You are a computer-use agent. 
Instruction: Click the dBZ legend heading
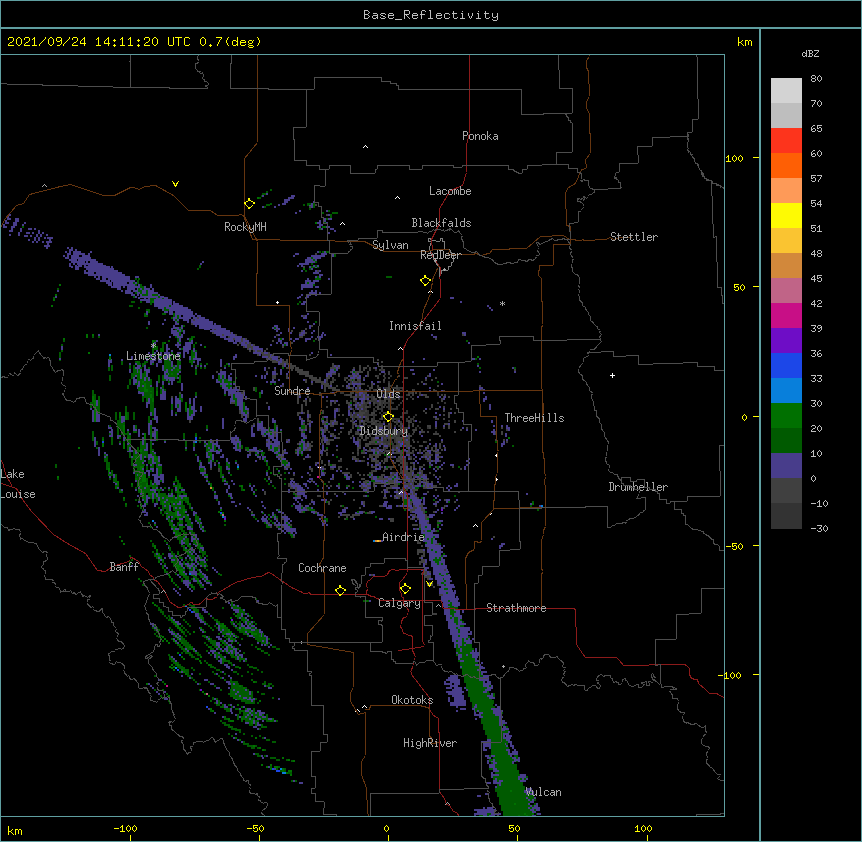click(x=810, y=54)
